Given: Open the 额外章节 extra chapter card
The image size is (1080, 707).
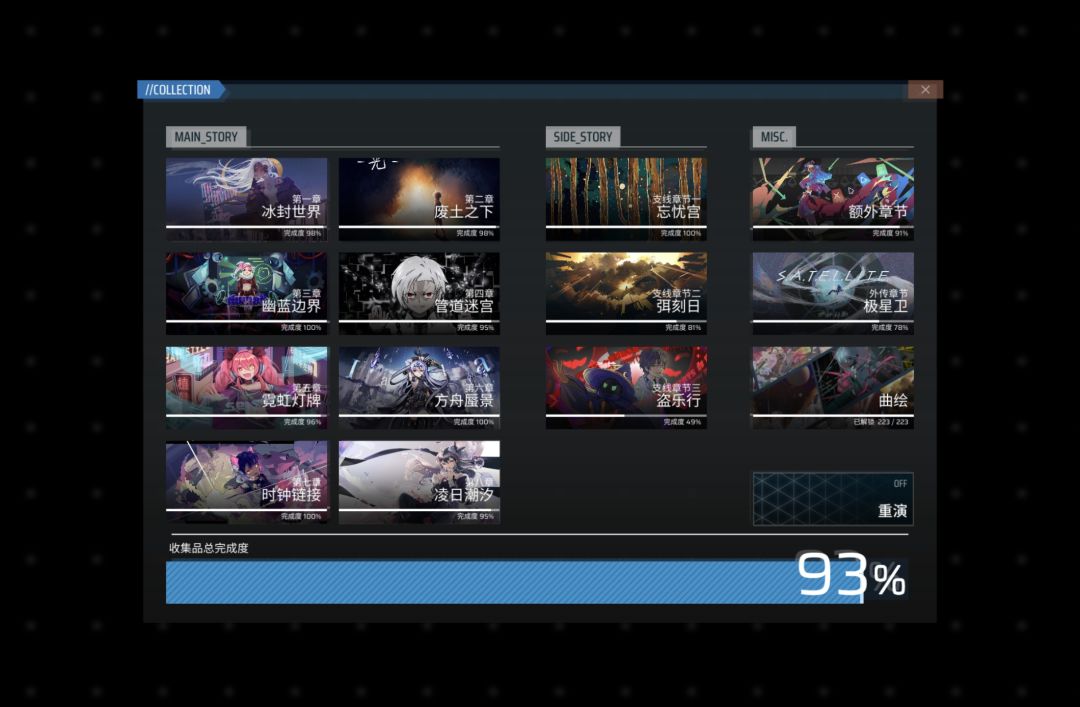Looking at the screenshot, I should [833, 198].
